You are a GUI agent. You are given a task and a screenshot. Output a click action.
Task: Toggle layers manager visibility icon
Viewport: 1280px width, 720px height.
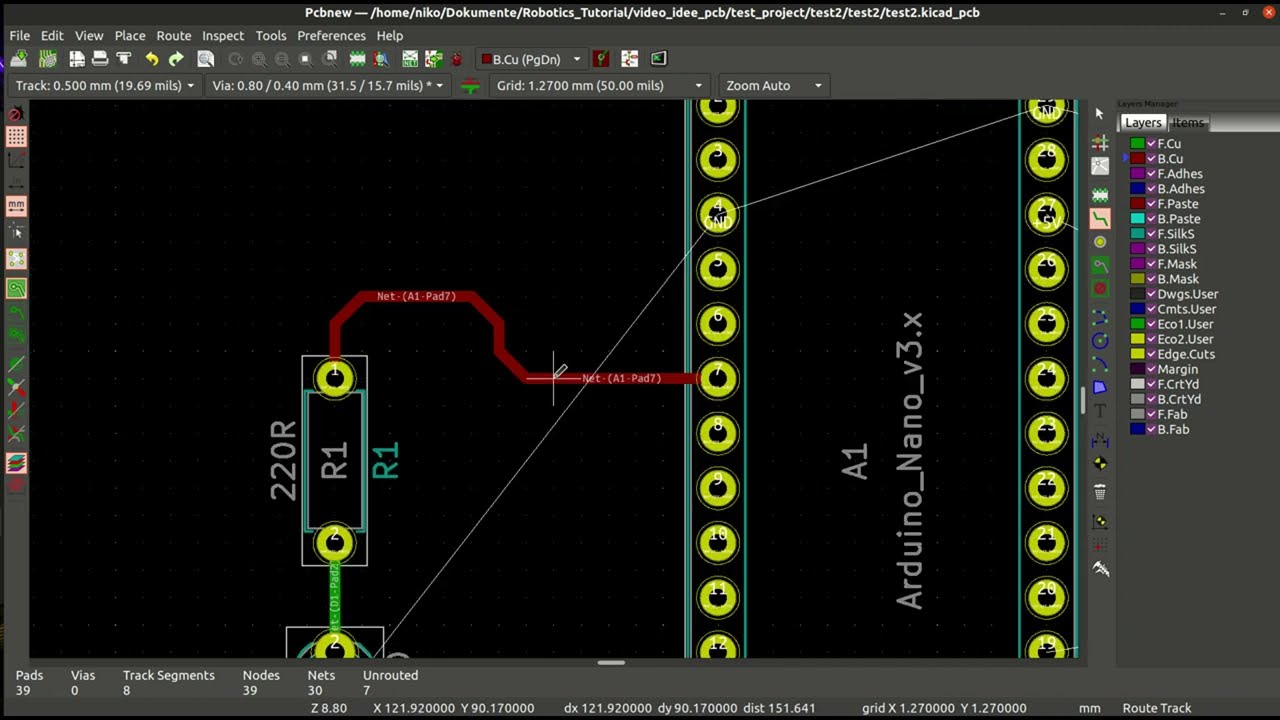(x=16, y=464)
